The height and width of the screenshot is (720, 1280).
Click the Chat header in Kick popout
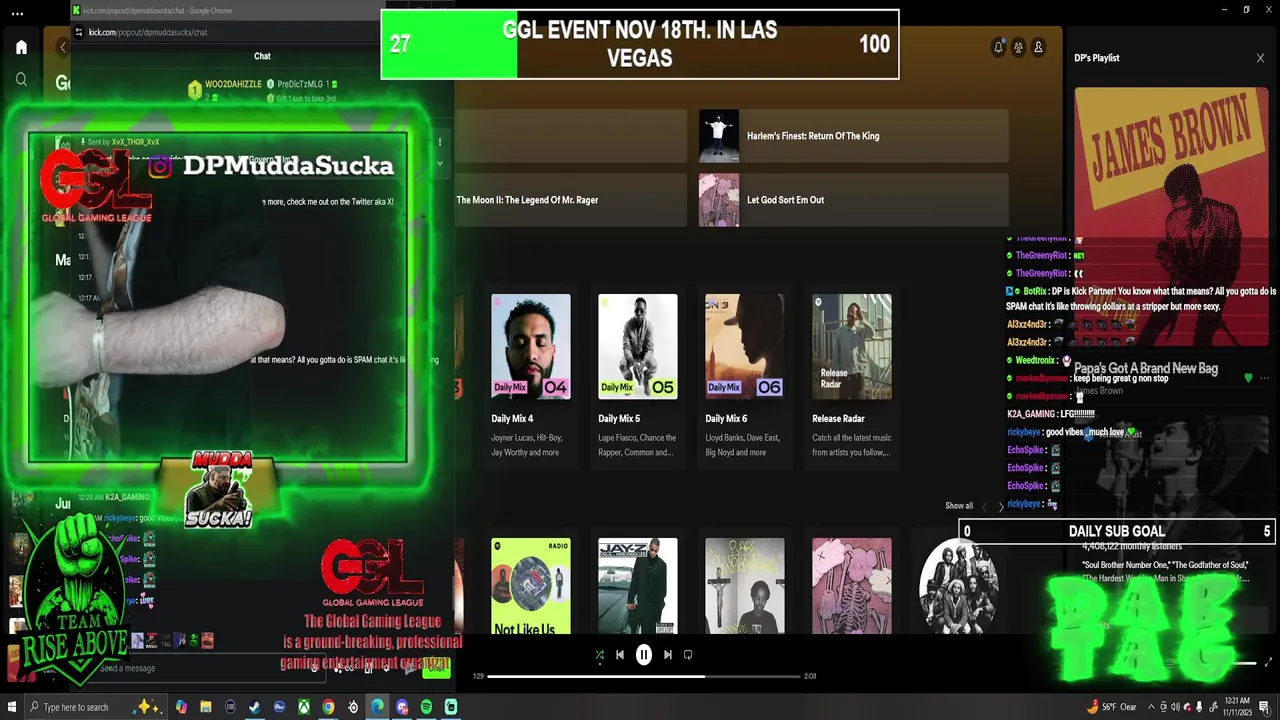262,56
